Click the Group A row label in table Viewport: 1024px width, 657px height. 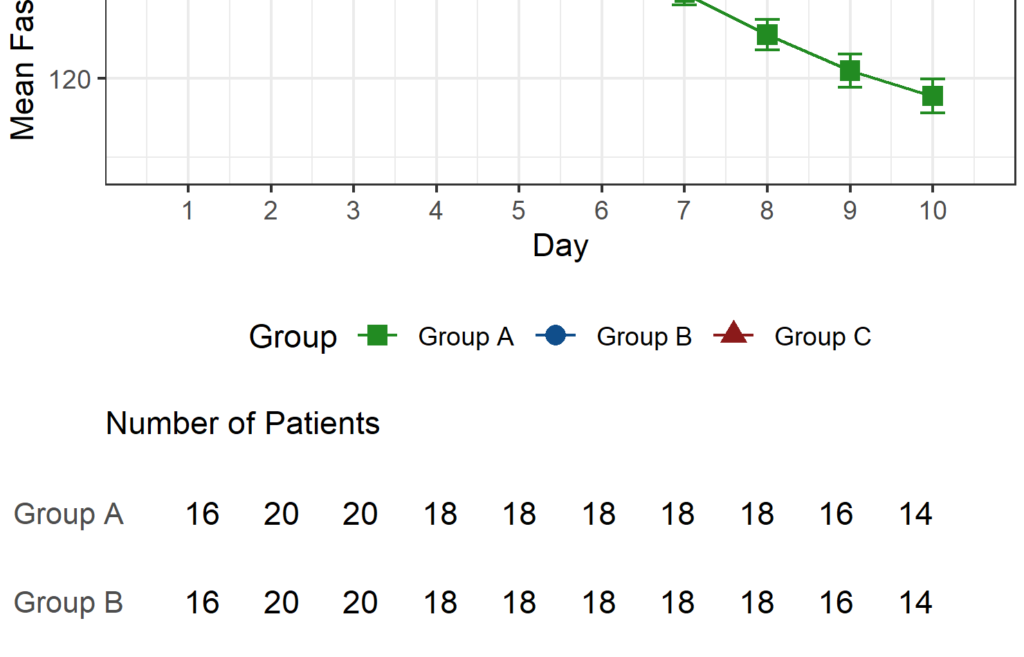(68, 514)
